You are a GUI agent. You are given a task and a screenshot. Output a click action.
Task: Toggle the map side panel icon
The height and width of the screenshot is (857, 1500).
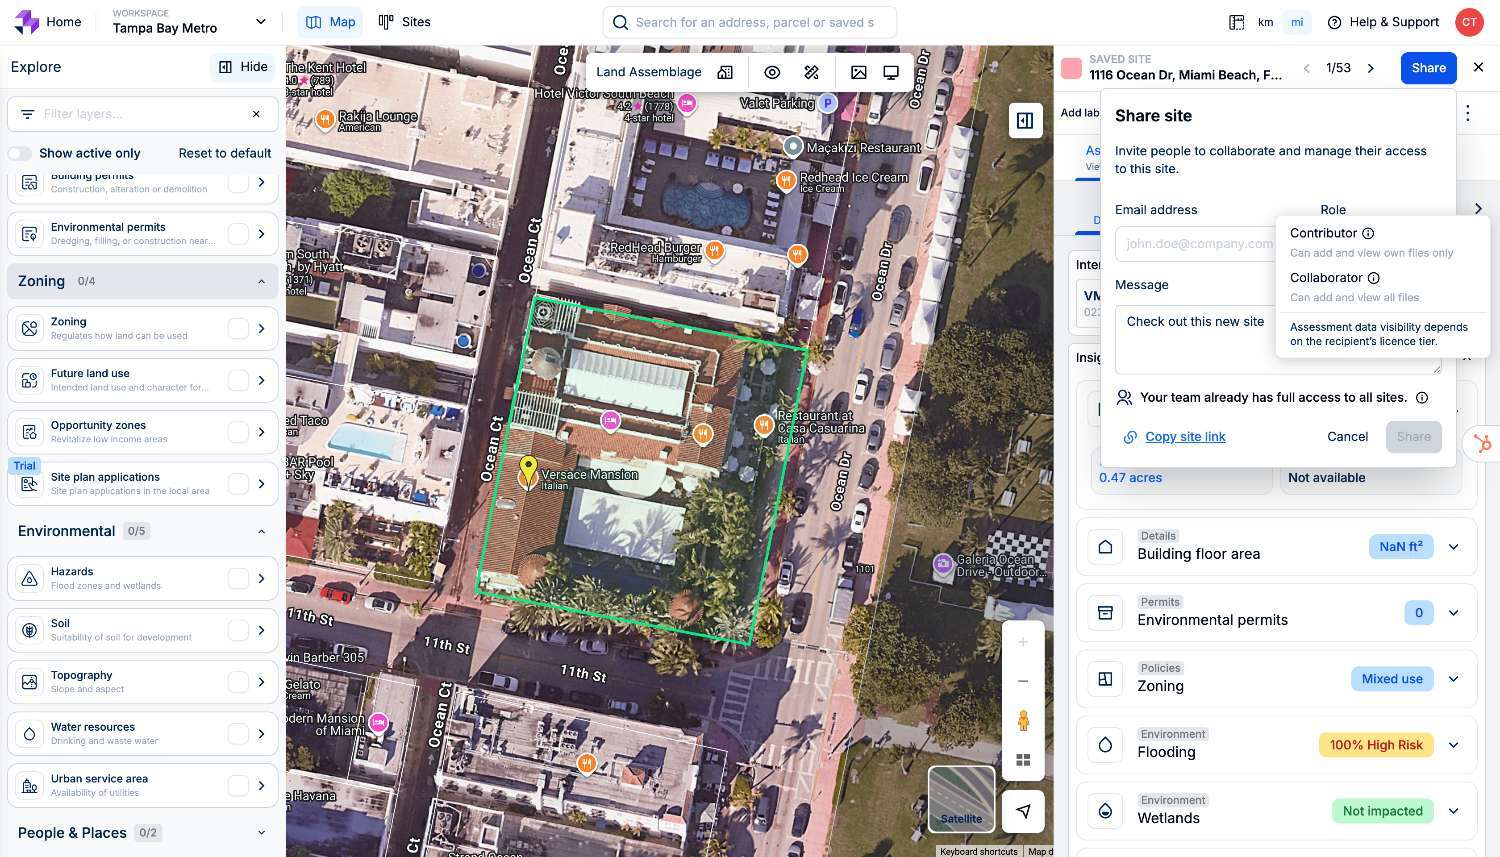(1025, 121)
